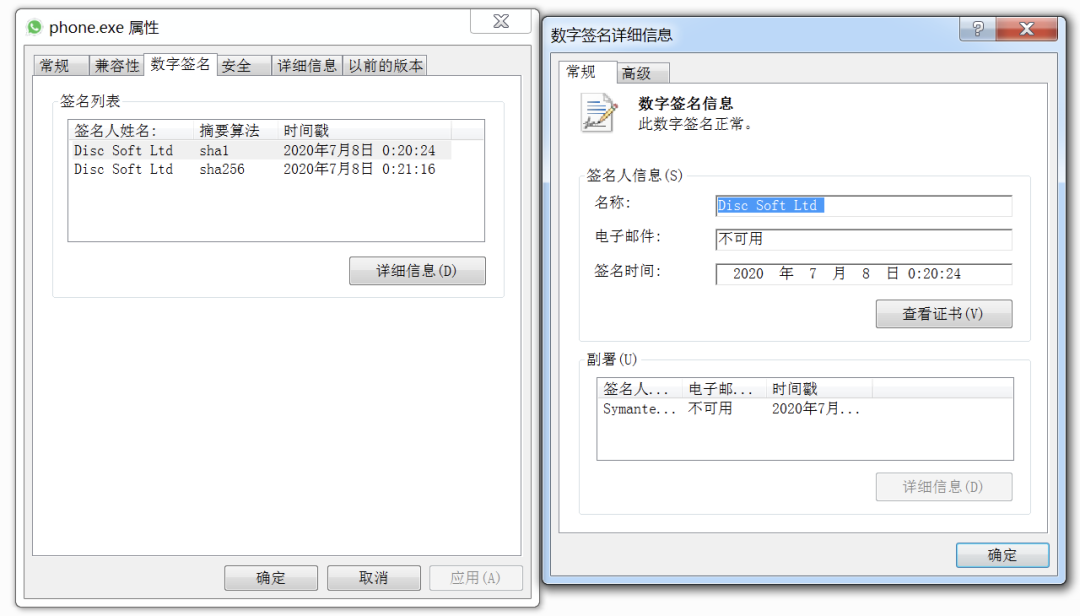The image size is (1080, 616).
Task: Click the 时间戳 column header in countersignatures
Action: pos(820,389)
